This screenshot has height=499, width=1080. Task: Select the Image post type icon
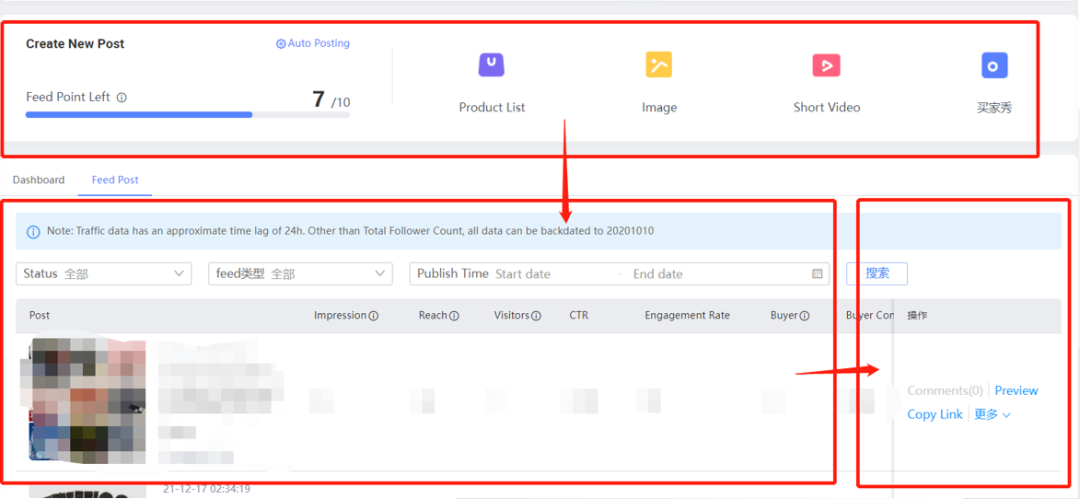(x=658, y=66)
